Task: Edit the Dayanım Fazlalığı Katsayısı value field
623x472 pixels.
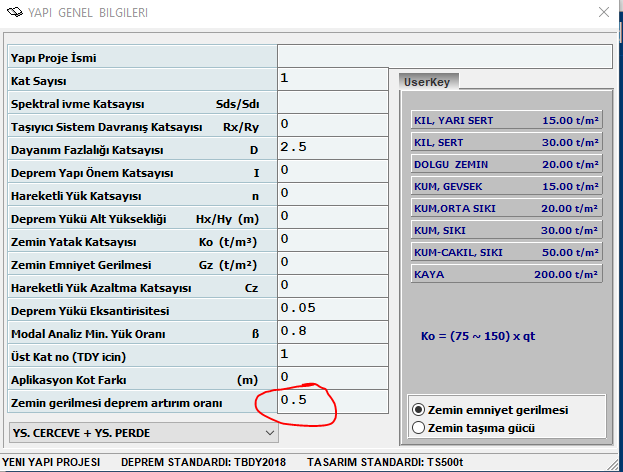Action: [x=332, y=148]
